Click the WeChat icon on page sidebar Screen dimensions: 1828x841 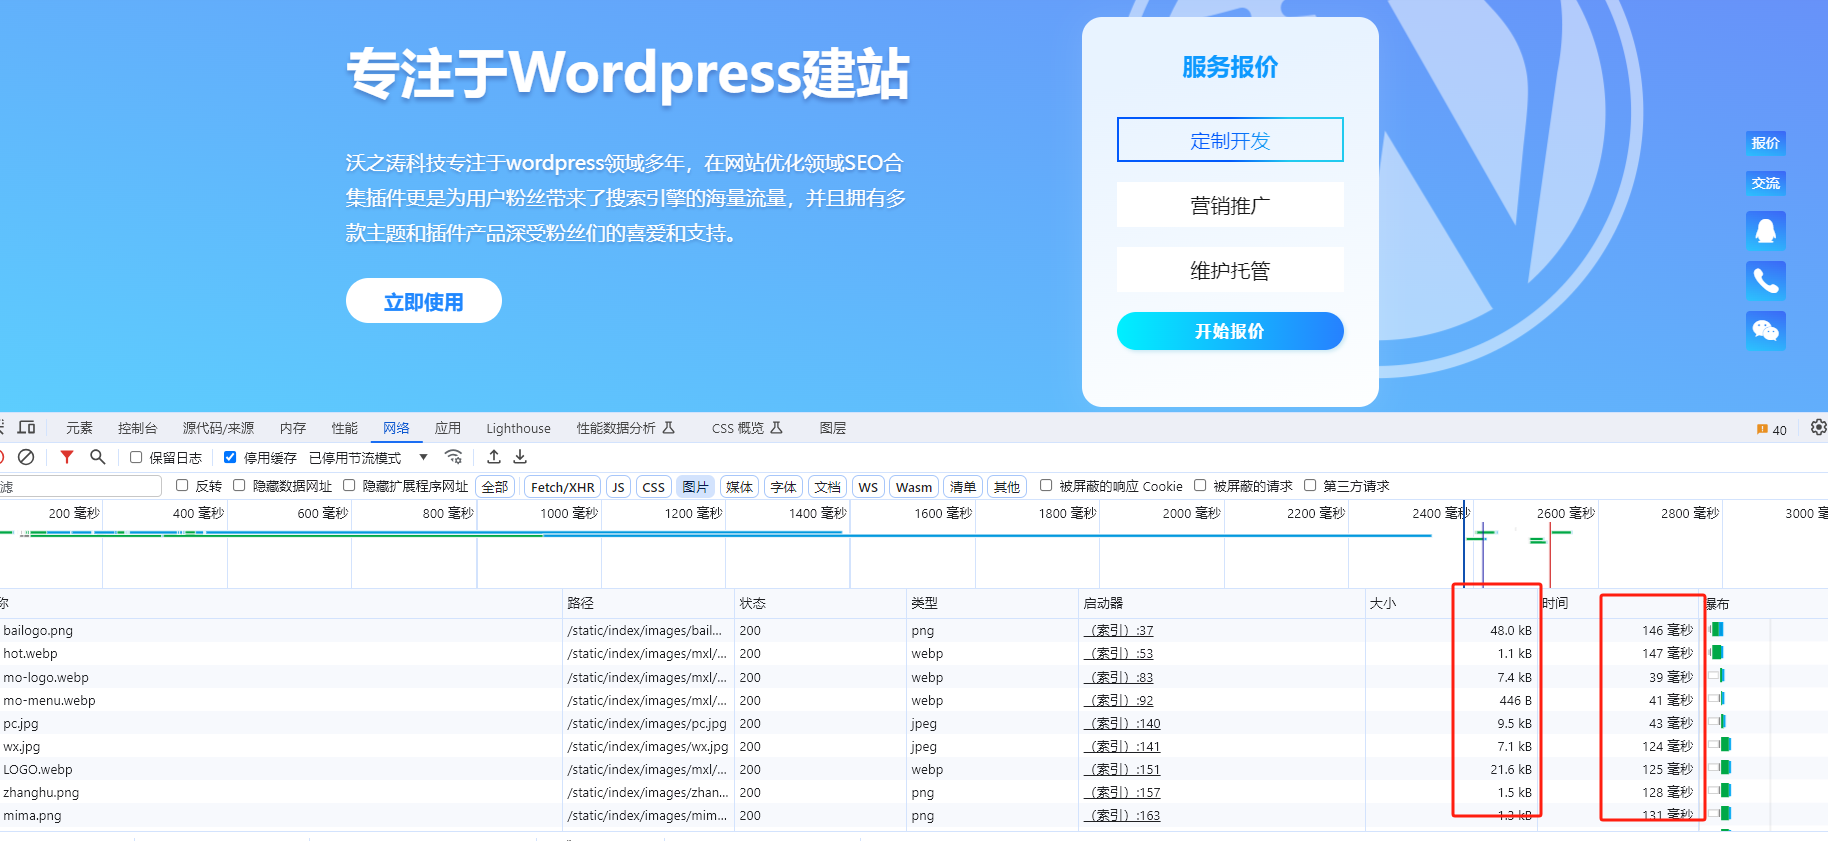1766,331
